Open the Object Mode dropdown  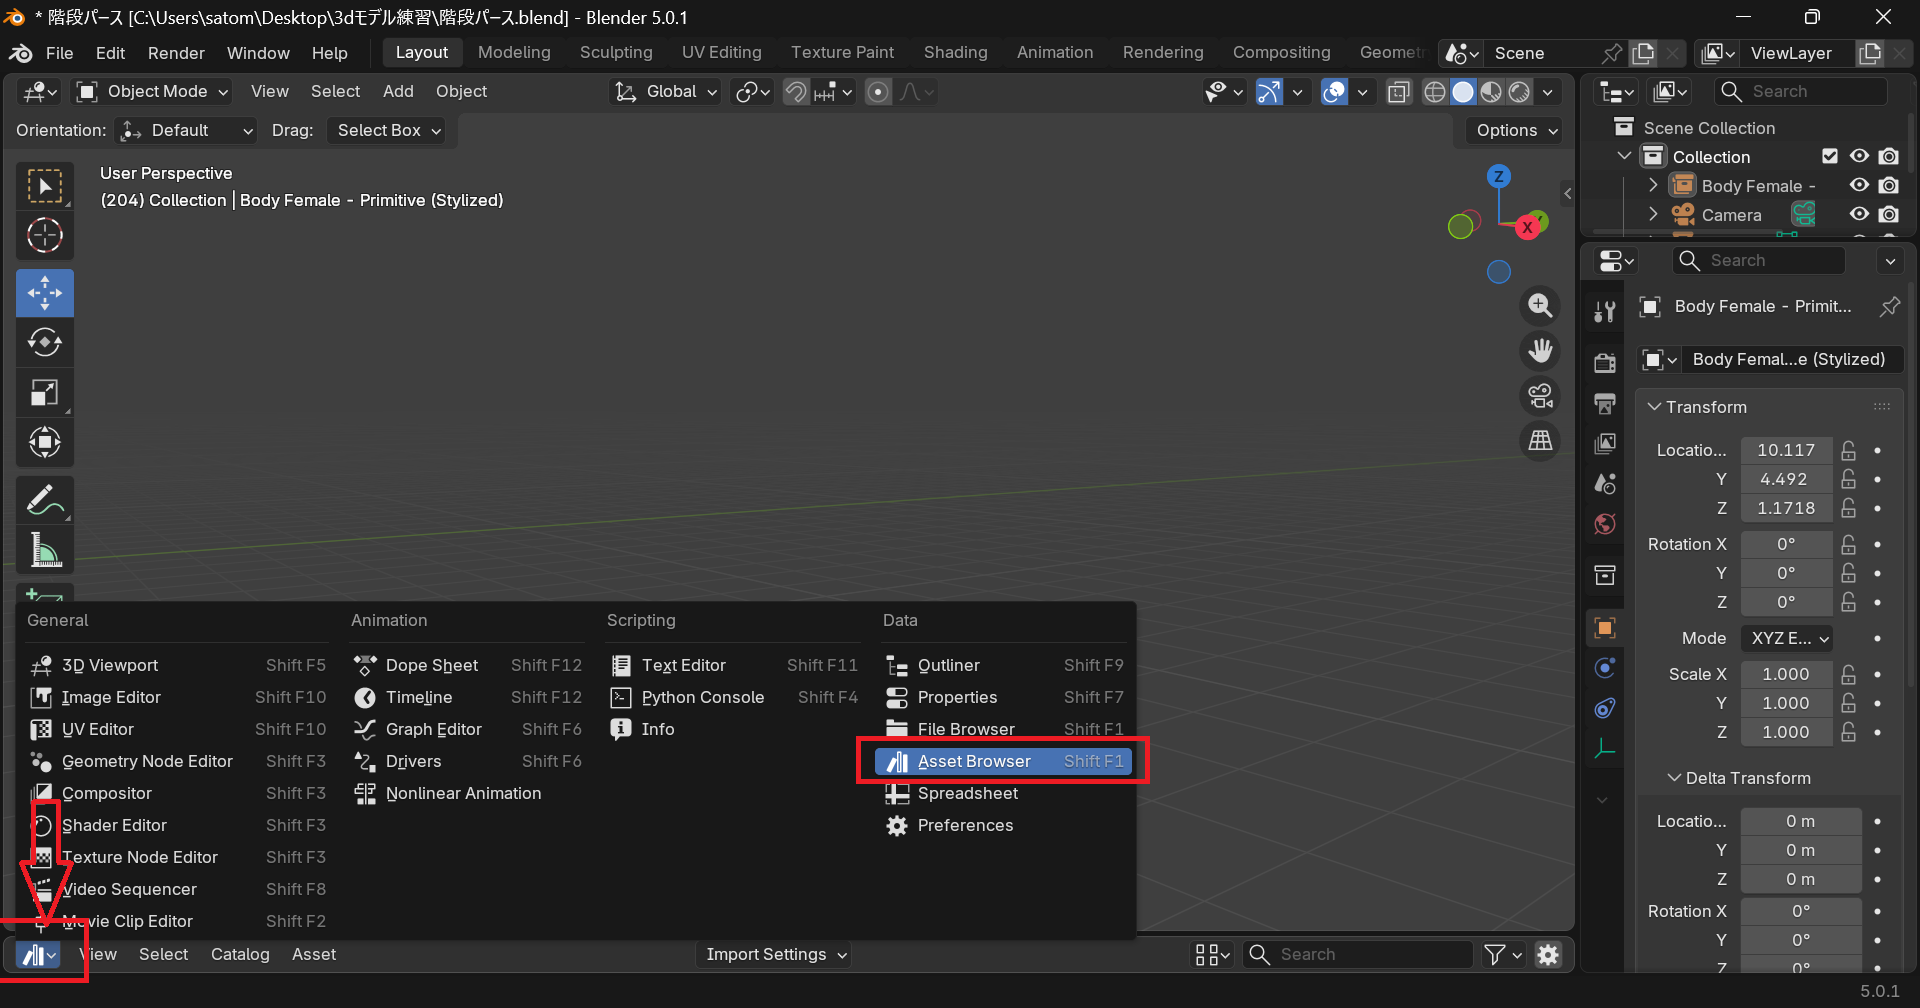click(x=155, y=92)
